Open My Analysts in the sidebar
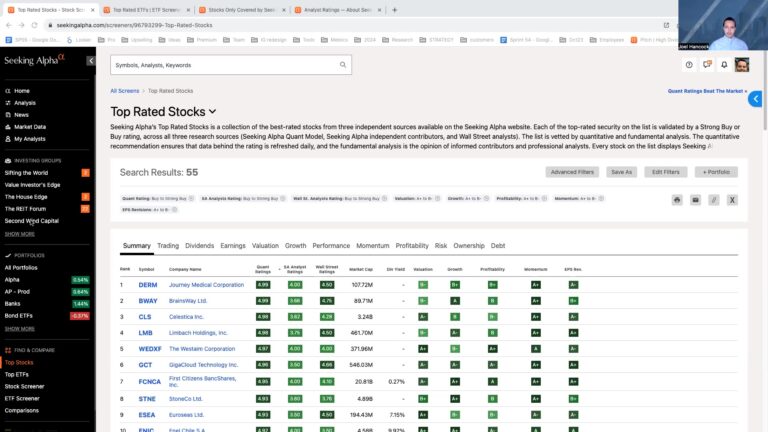The height and width of the screenshot is (432, 768). coord(29,139)
